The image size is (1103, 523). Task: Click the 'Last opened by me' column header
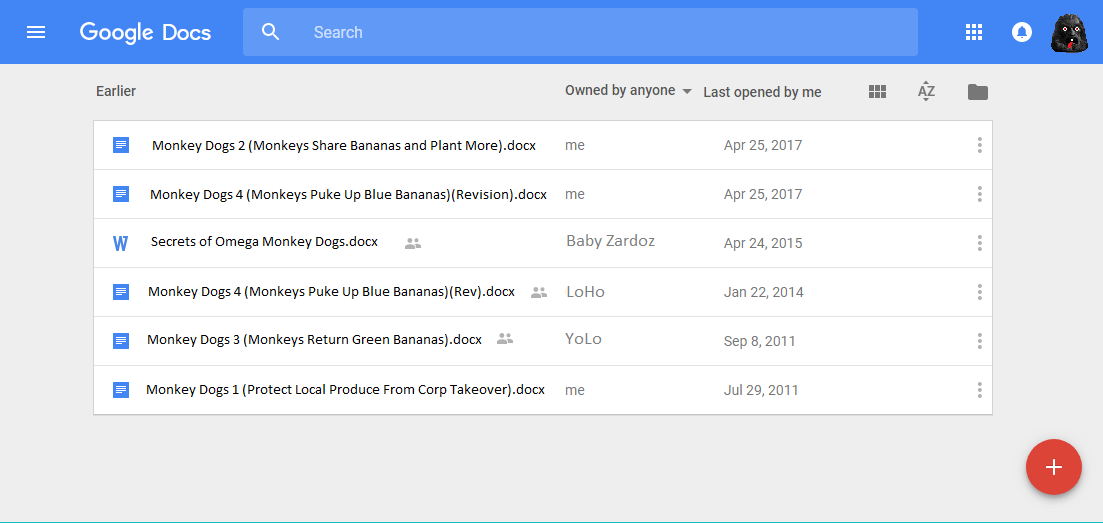tap(762, 92)
